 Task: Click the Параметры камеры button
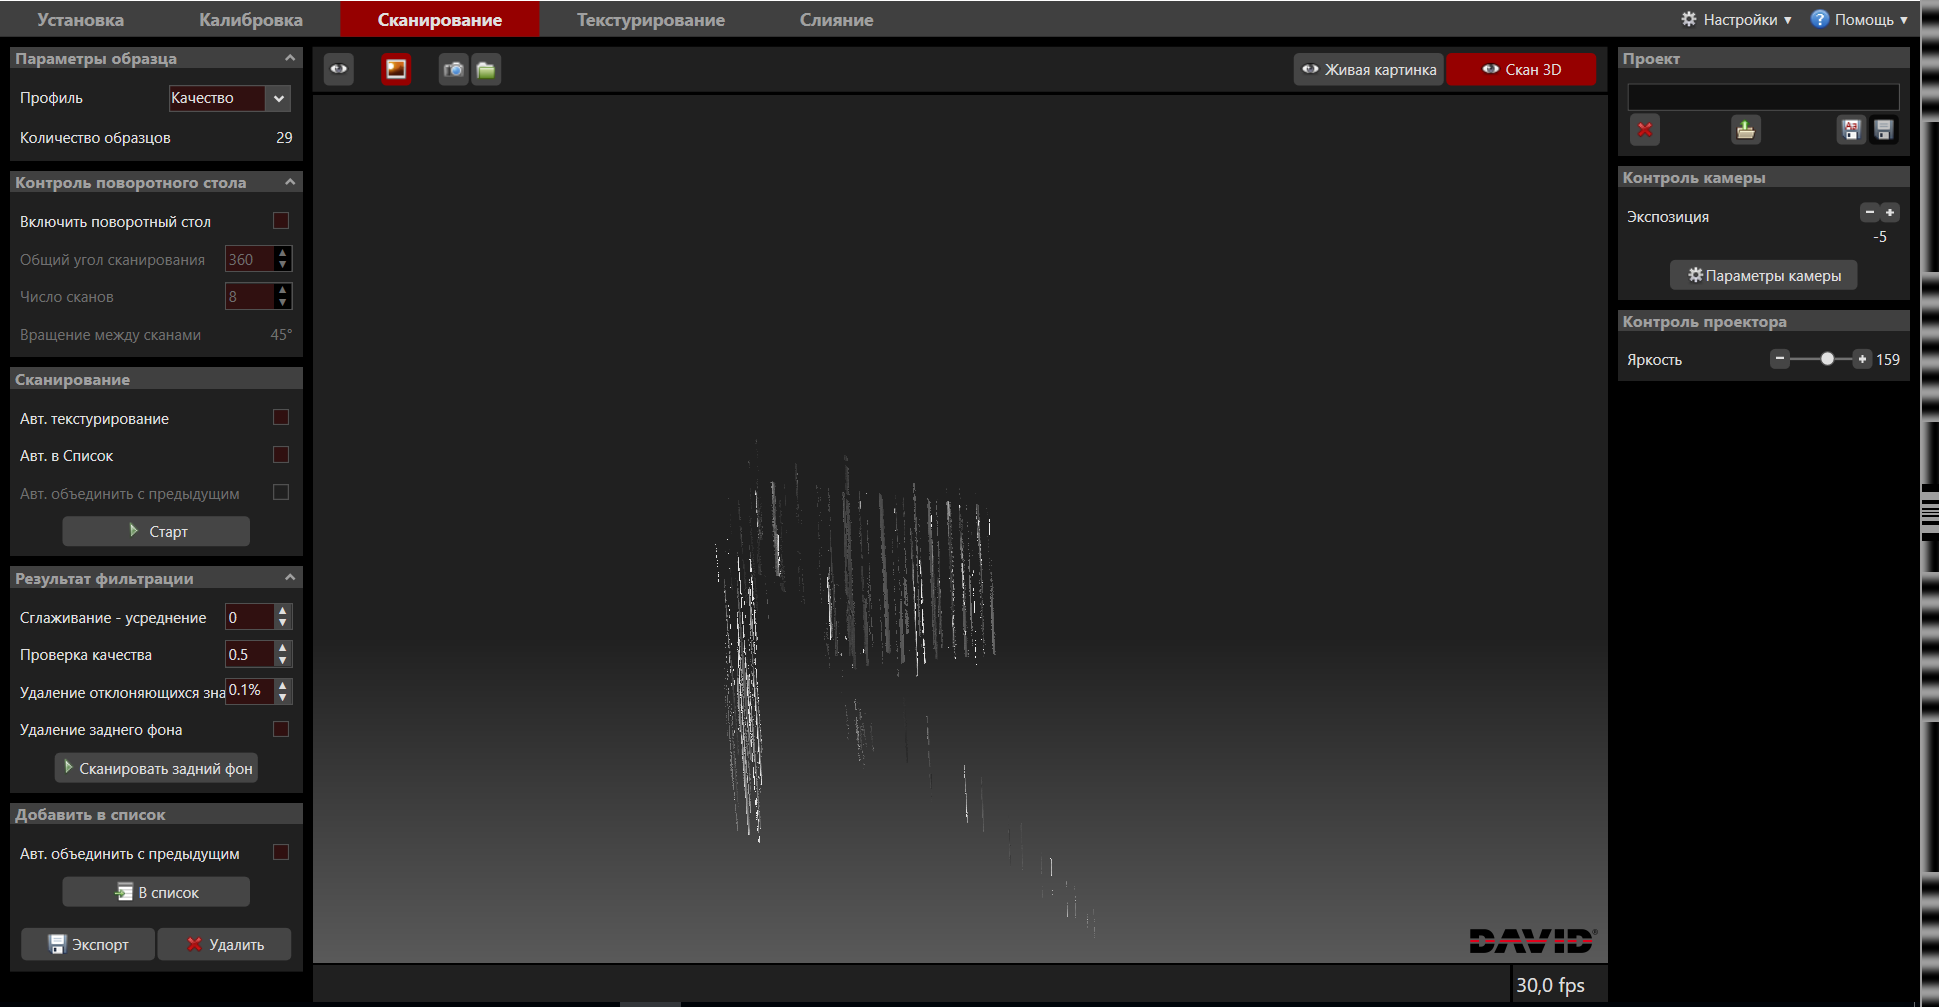[x=1764, y=275]
